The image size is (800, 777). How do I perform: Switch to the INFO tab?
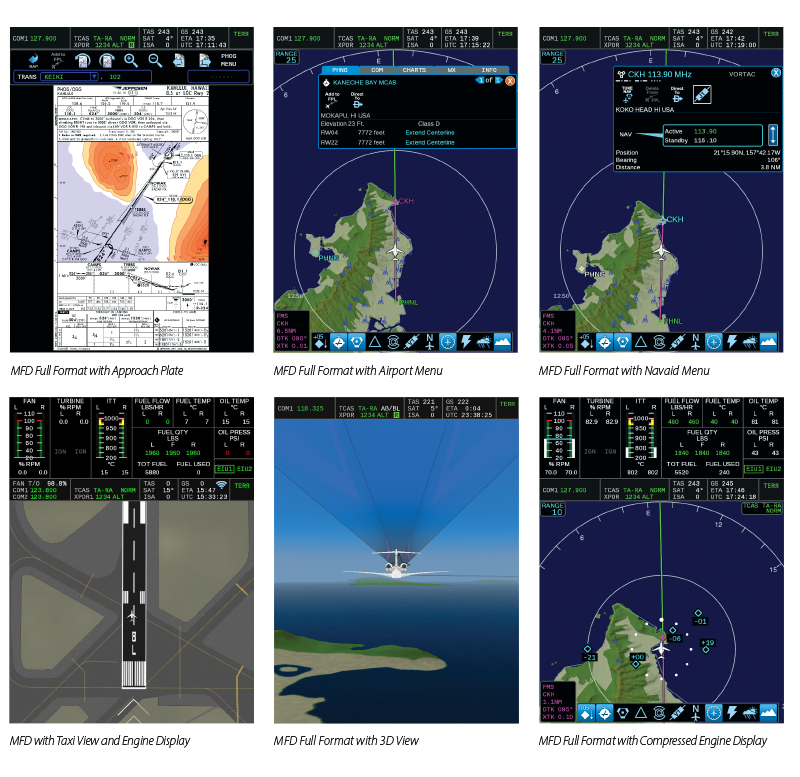pyautogui.click(x=489, y=70)
